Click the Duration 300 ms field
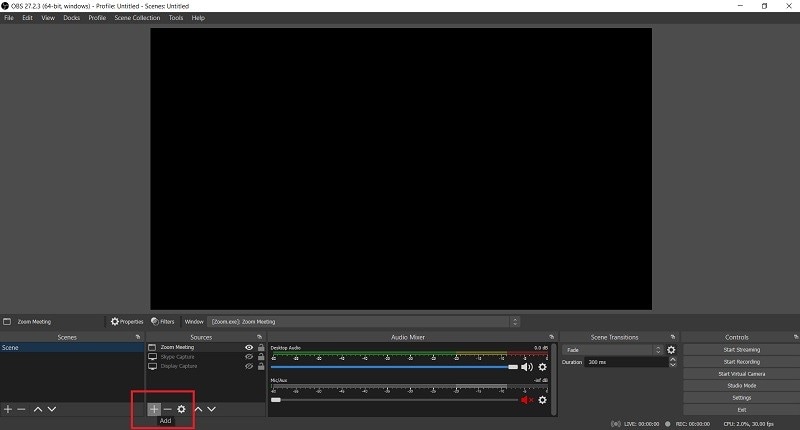The image size is (800, 430). pos(626,362)
